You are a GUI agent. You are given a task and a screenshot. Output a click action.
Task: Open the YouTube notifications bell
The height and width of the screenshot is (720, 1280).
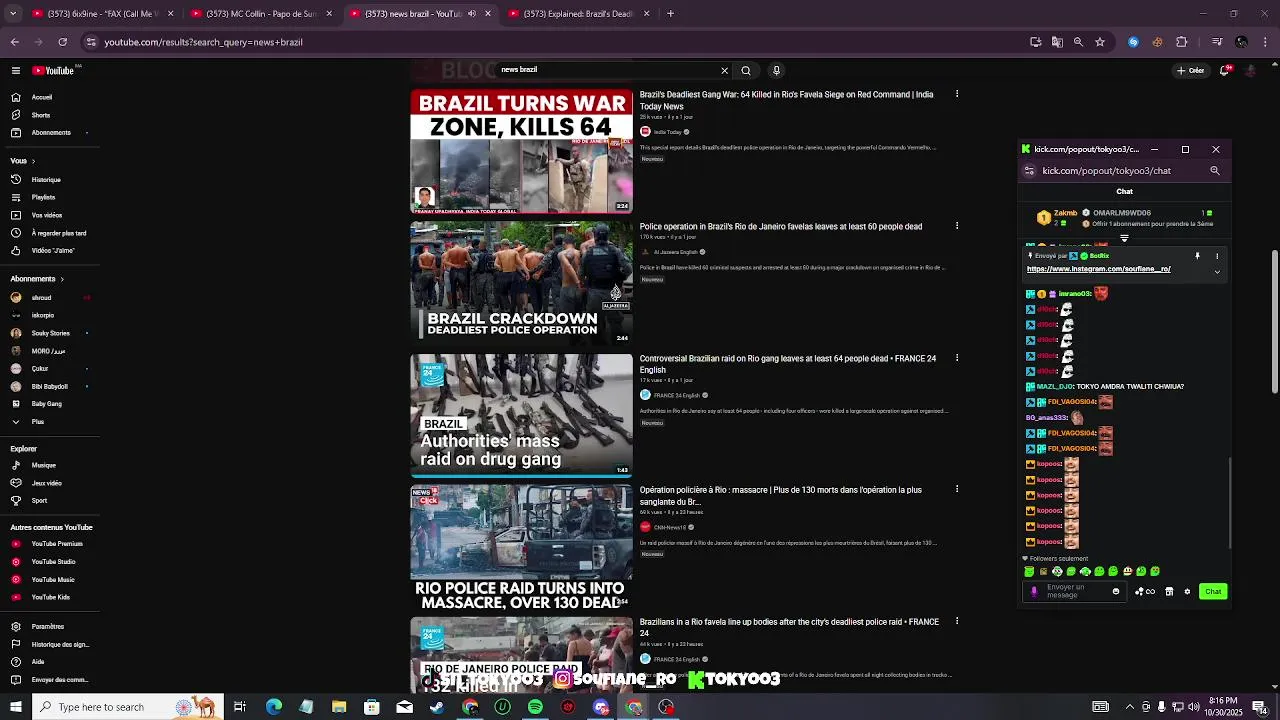(x=1224, y=70)
